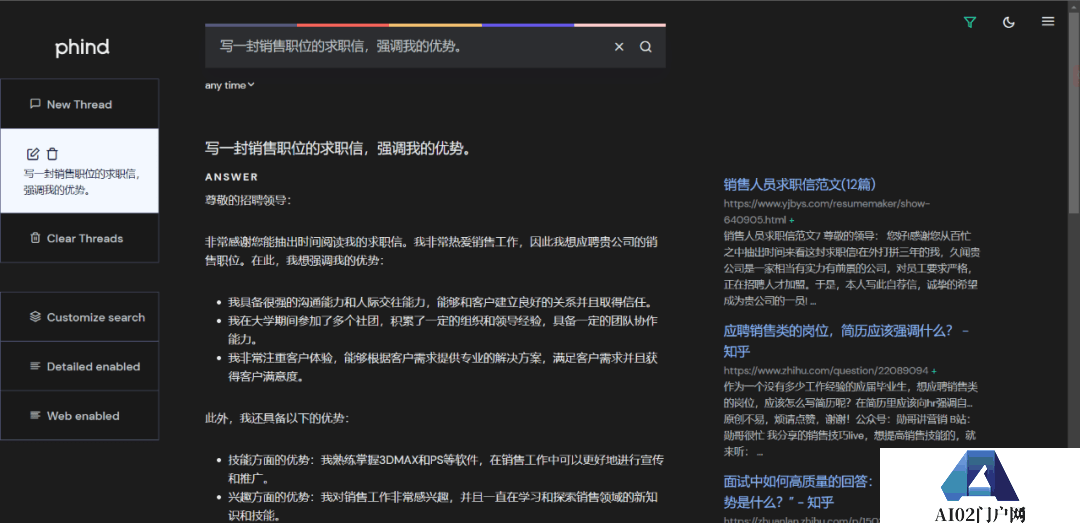Open the green filter funnel icon

[x=970, y=22]
